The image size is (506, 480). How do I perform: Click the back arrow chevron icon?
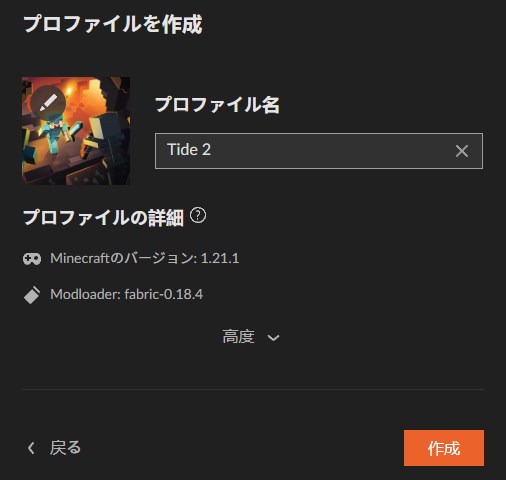(x=31, y=448)
